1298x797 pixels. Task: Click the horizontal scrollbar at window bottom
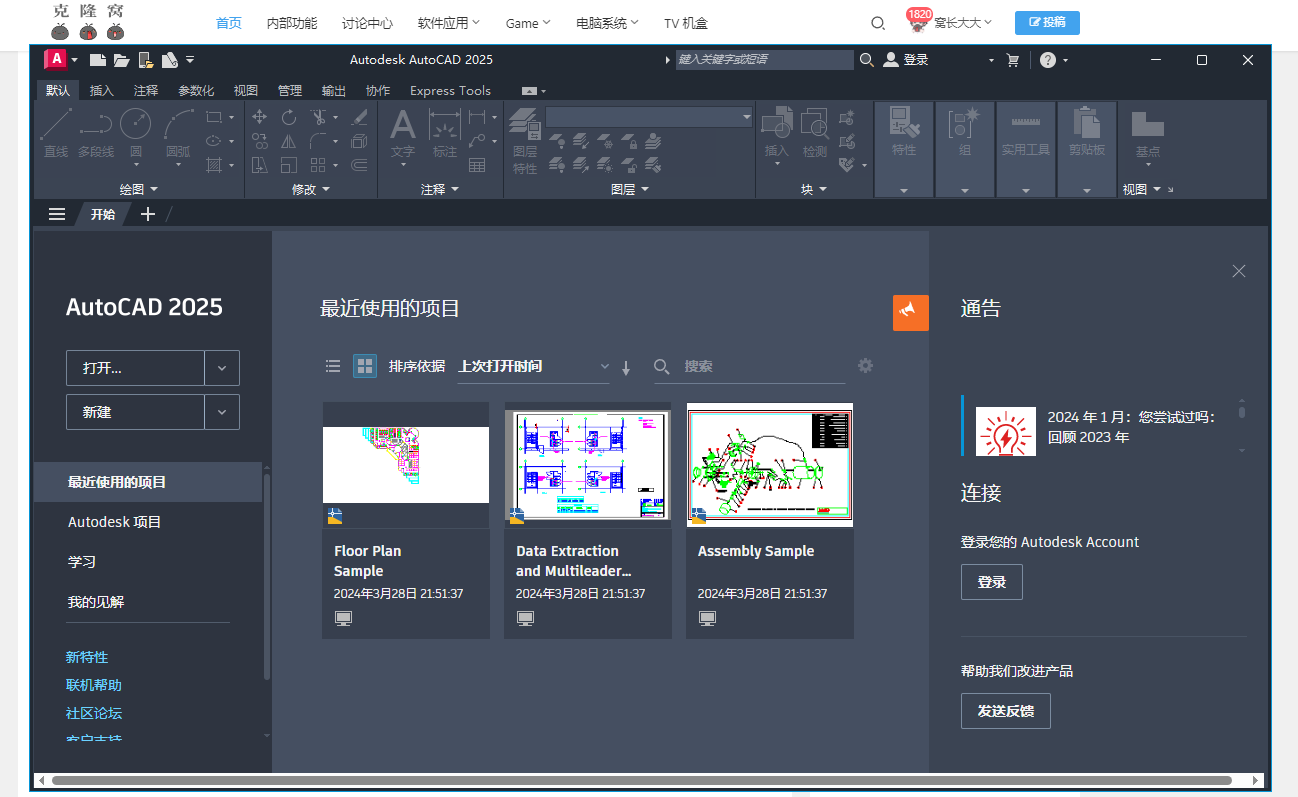pos(641,780)
